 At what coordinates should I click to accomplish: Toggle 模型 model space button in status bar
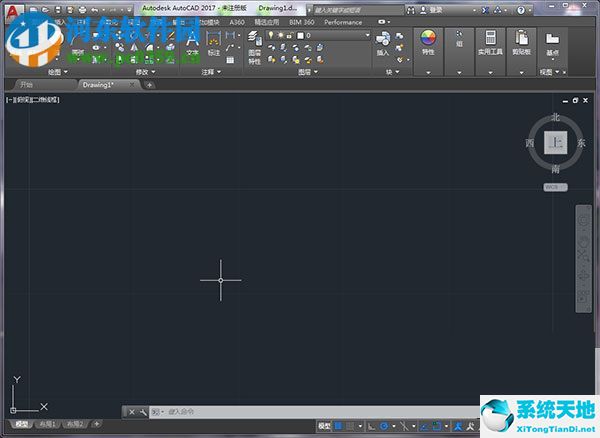click(324, 426)
